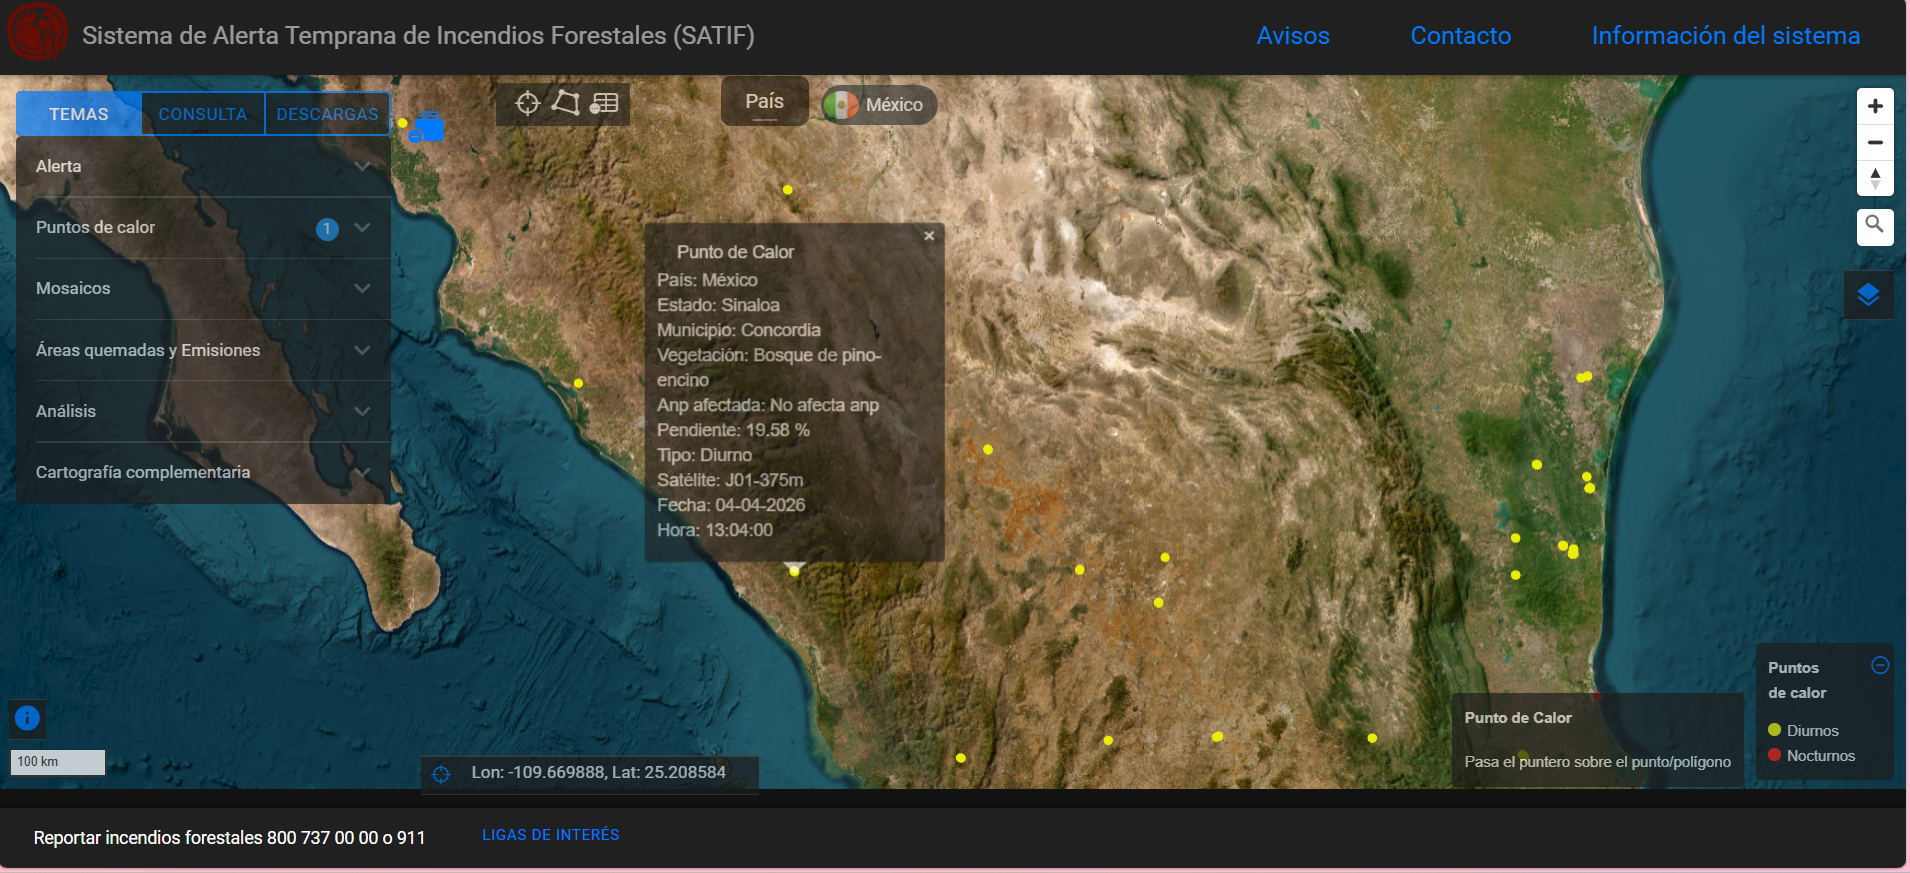
Task: Reset map orientation with the compass arrow
Action: click(1875, 178)
